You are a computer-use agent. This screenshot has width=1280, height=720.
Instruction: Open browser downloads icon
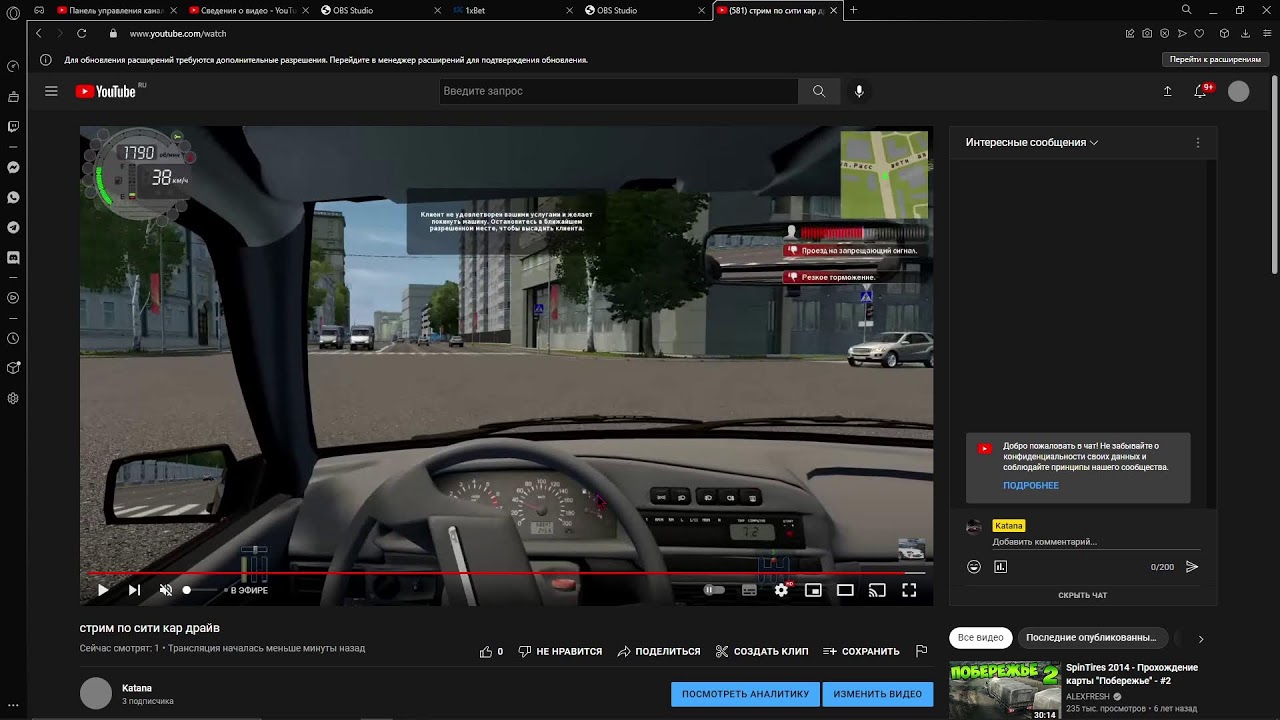1243,33
